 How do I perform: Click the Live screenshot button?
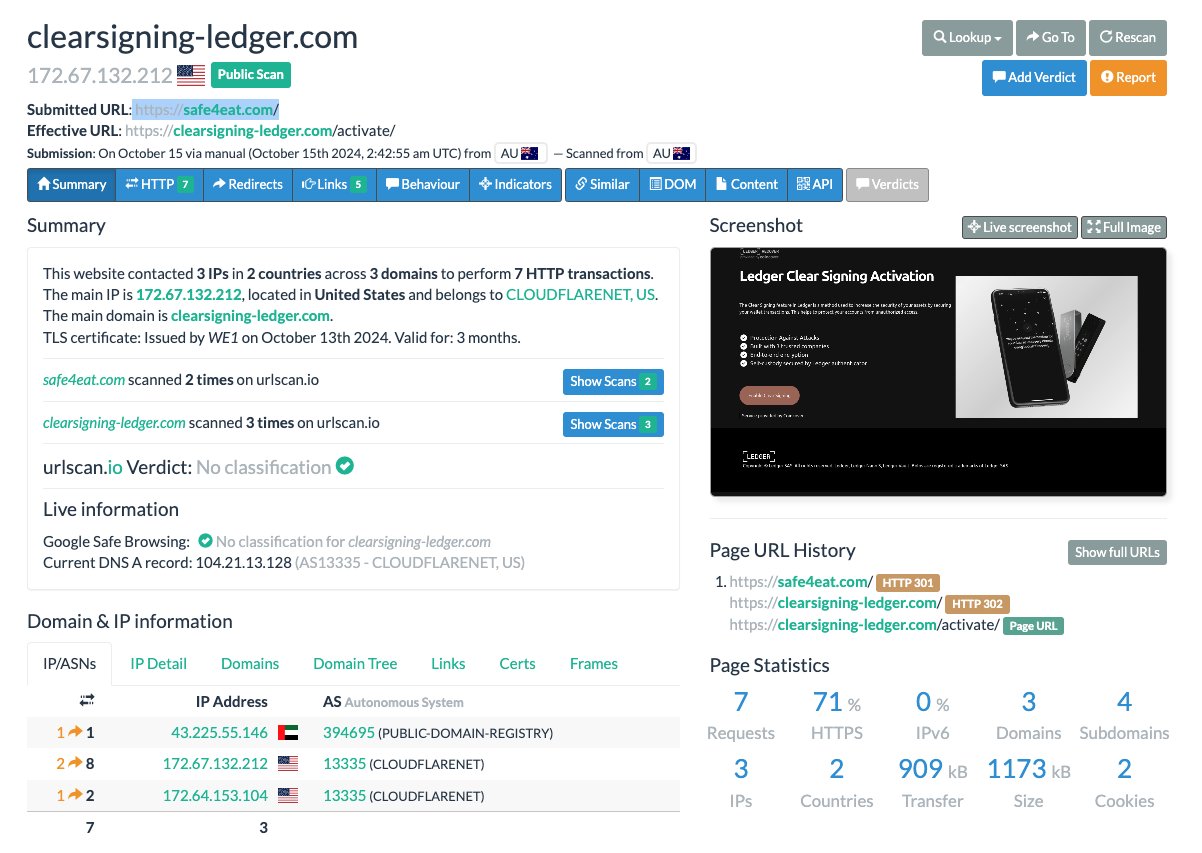coord(1020,227)
